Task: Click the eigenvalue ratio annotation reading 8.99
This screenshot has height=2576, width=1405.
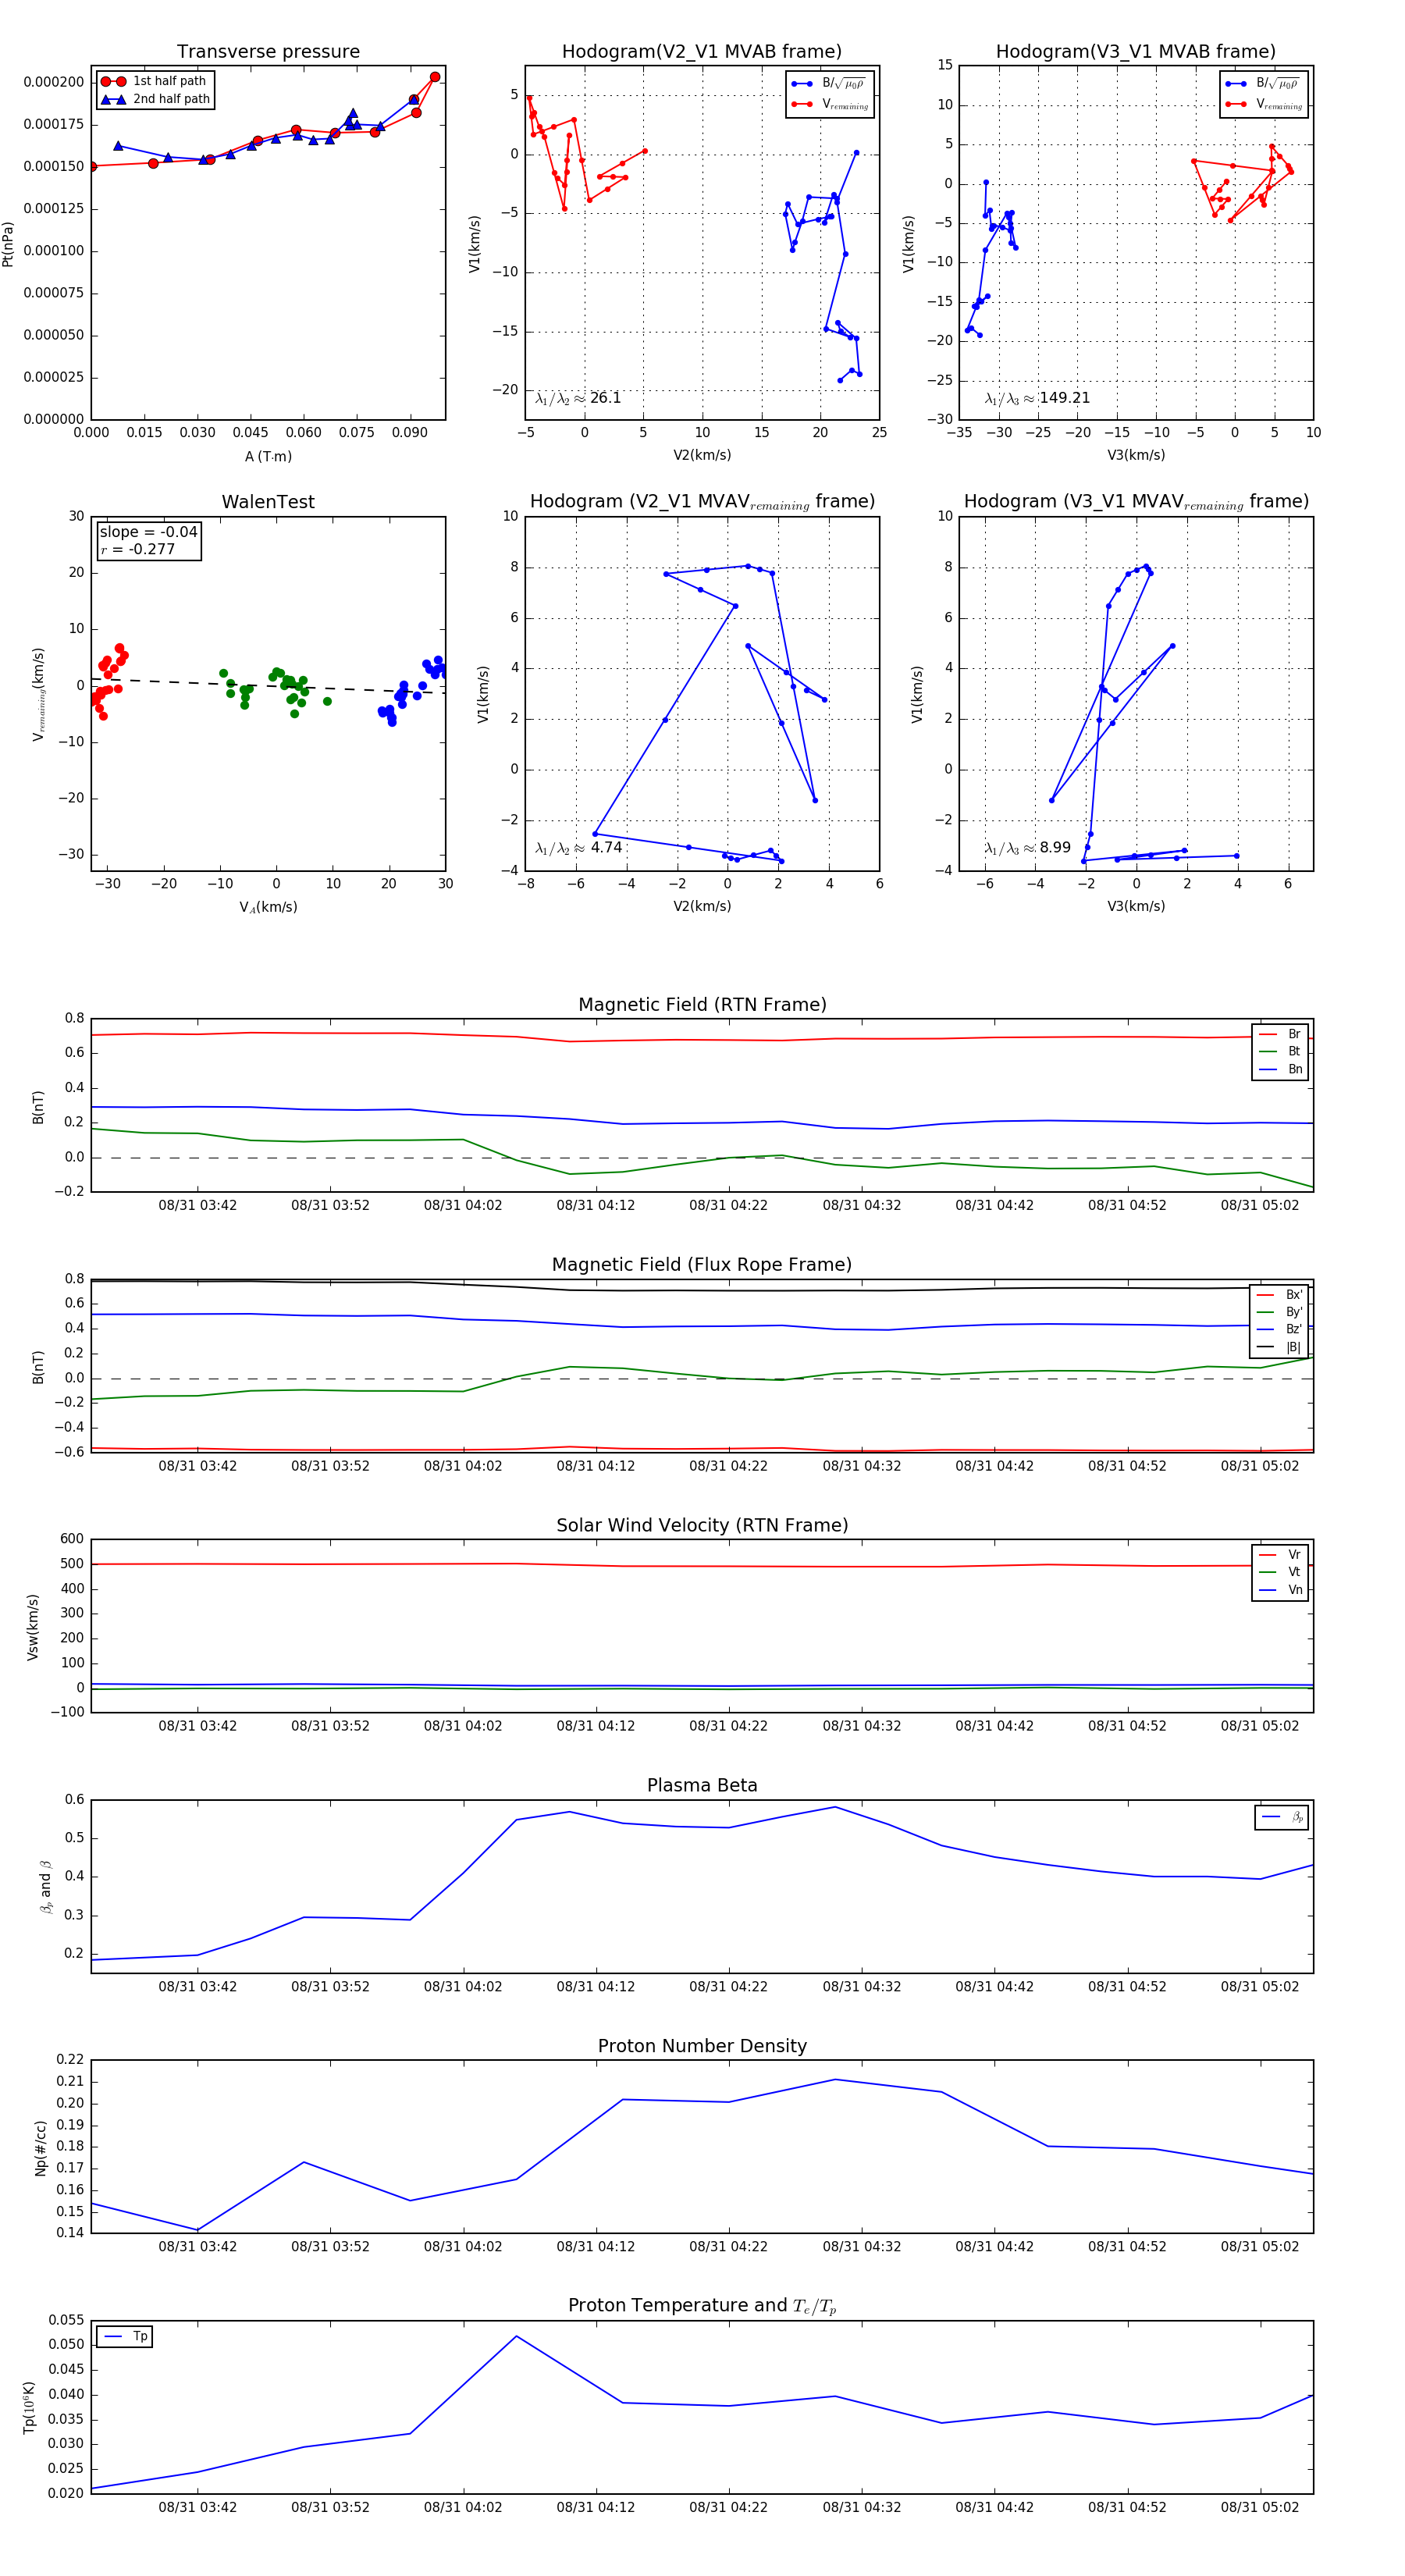Action: click(1027, 848)
